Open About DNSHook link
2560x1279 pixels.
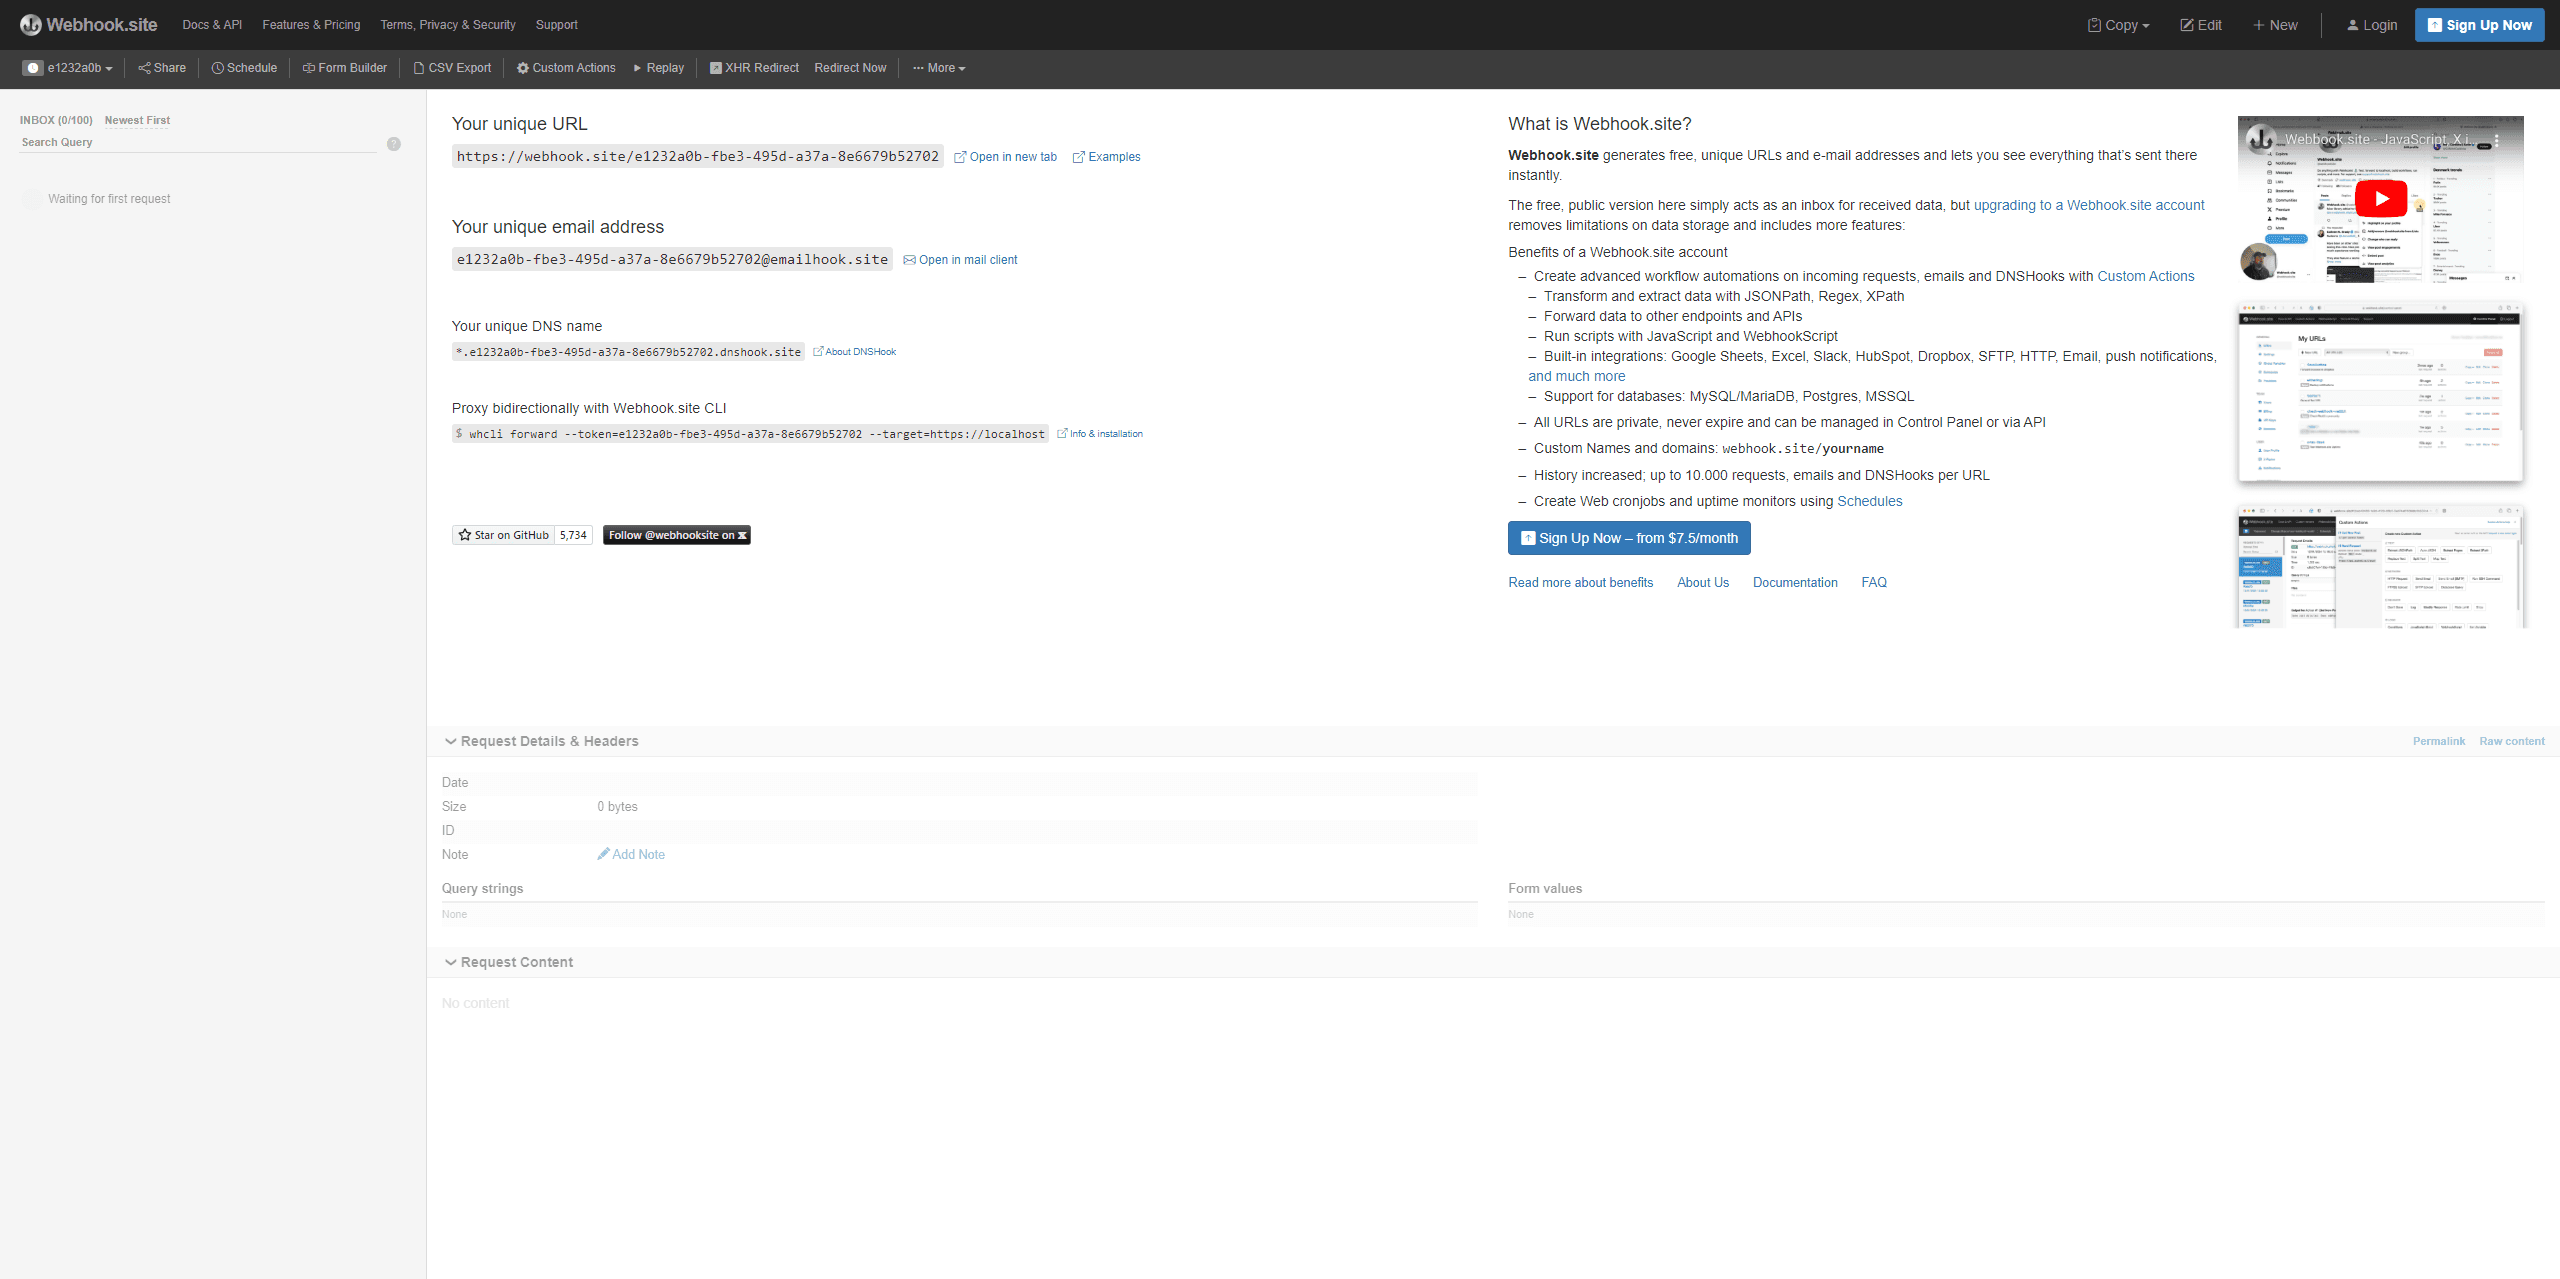[x=854, y=352]
